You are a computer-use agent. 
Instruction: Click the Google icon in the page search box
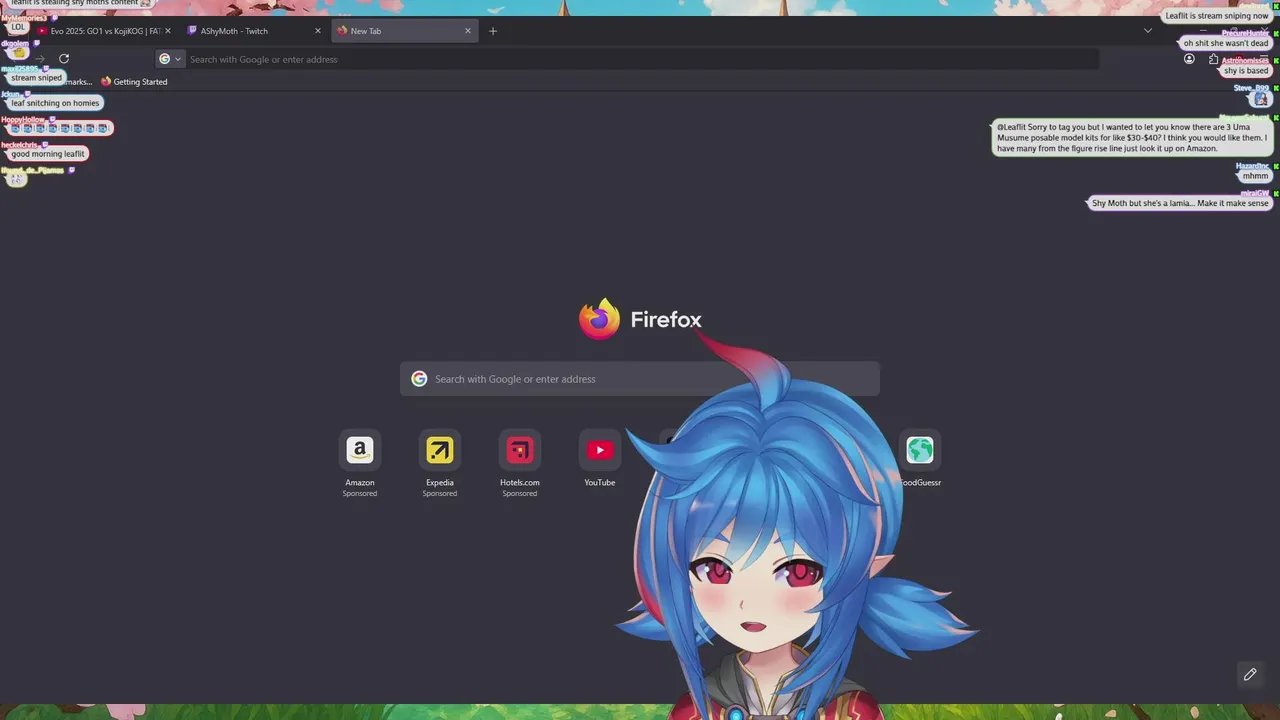click(419, 379)
